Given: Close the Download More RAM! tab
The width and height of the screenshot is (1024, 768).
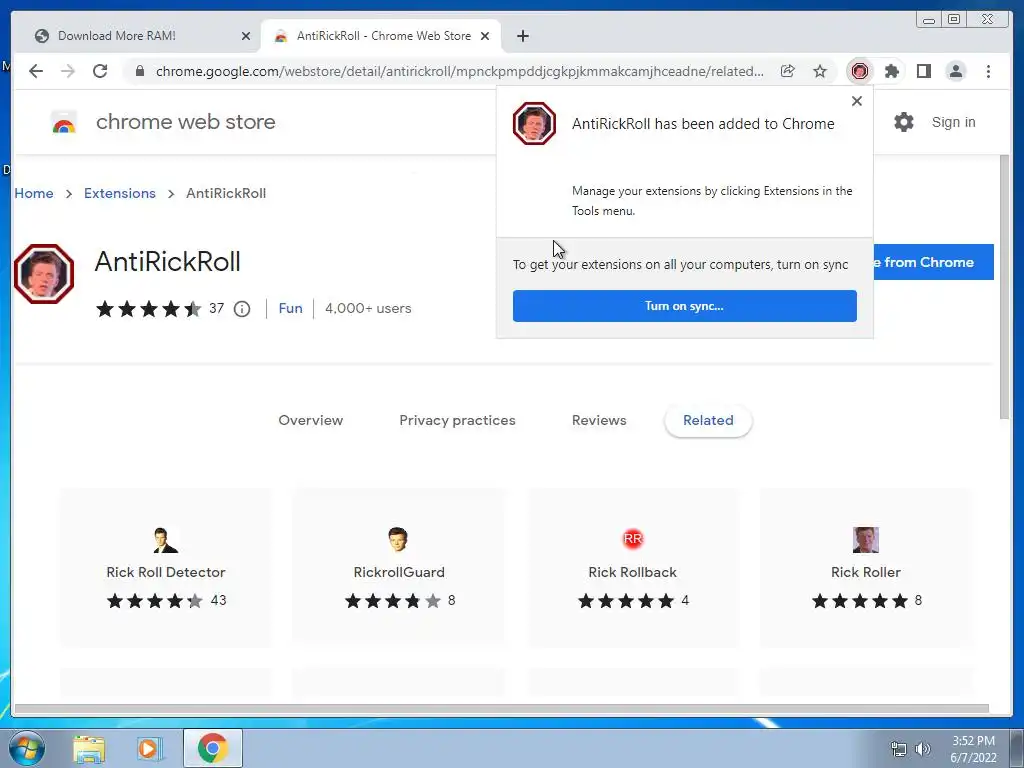Looking at the screenshot, I should 246,36.
